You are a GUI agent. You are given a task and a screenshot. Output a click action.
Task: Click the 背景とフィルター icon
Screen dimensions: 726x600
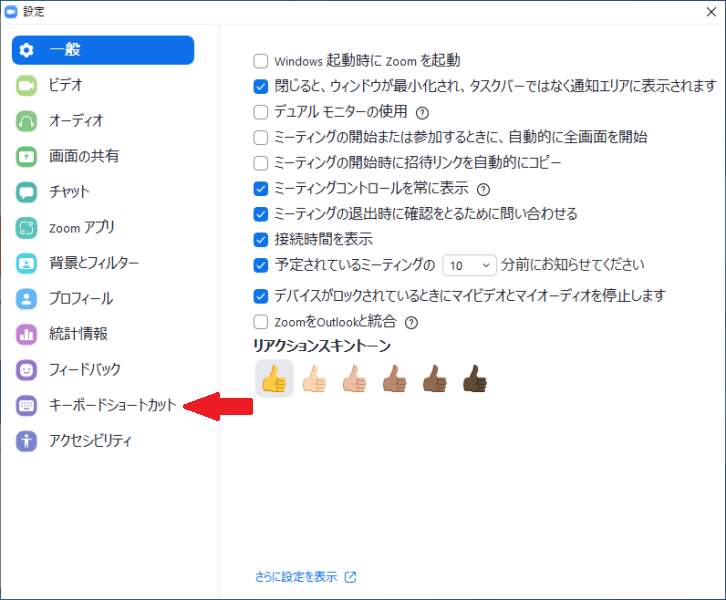[x=26, y=263]
